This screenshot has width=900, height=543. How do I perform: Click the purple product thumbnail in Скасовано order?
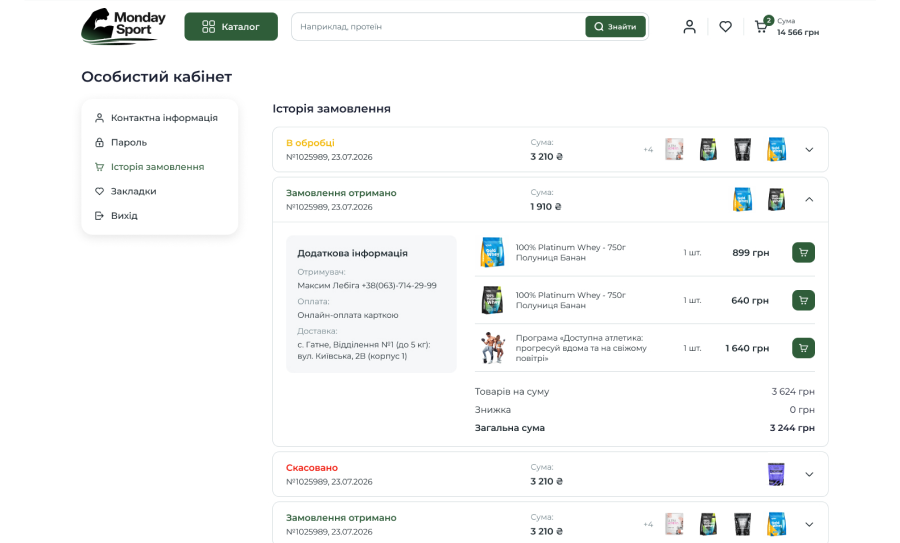coord(776,475)
